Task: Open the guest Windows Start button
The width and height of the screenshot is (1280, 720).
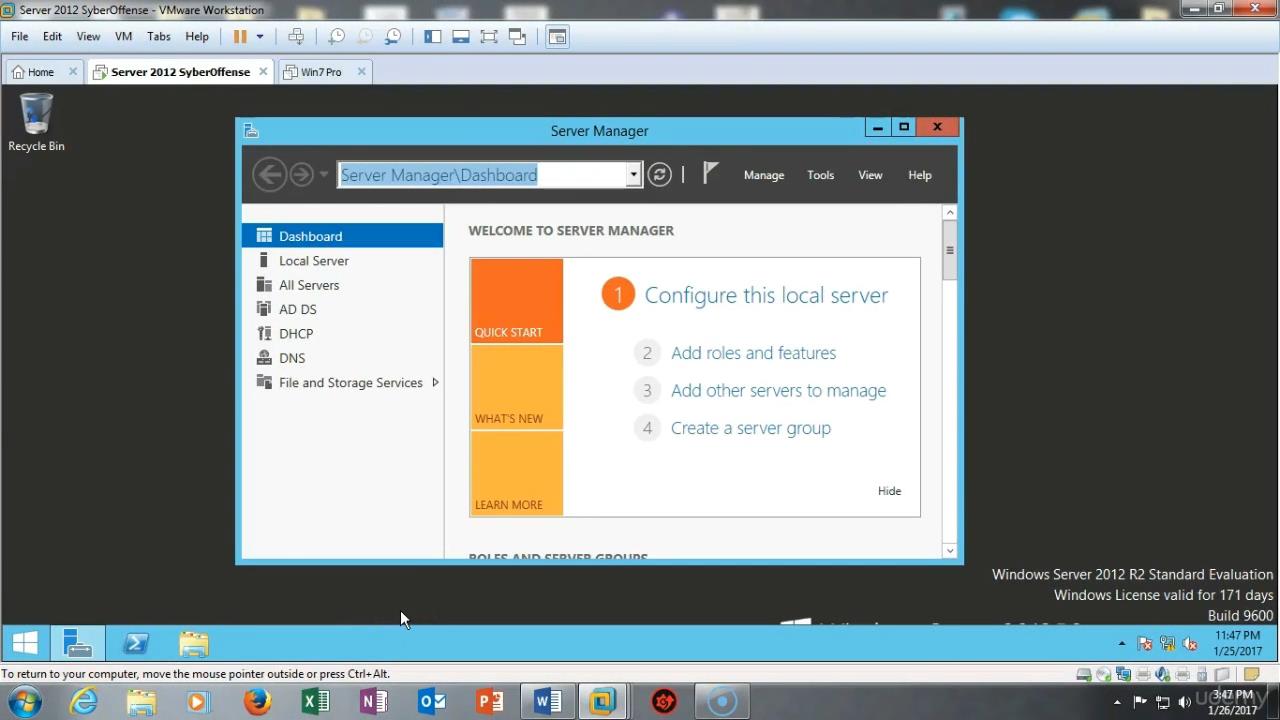Action: pos(25,643)
